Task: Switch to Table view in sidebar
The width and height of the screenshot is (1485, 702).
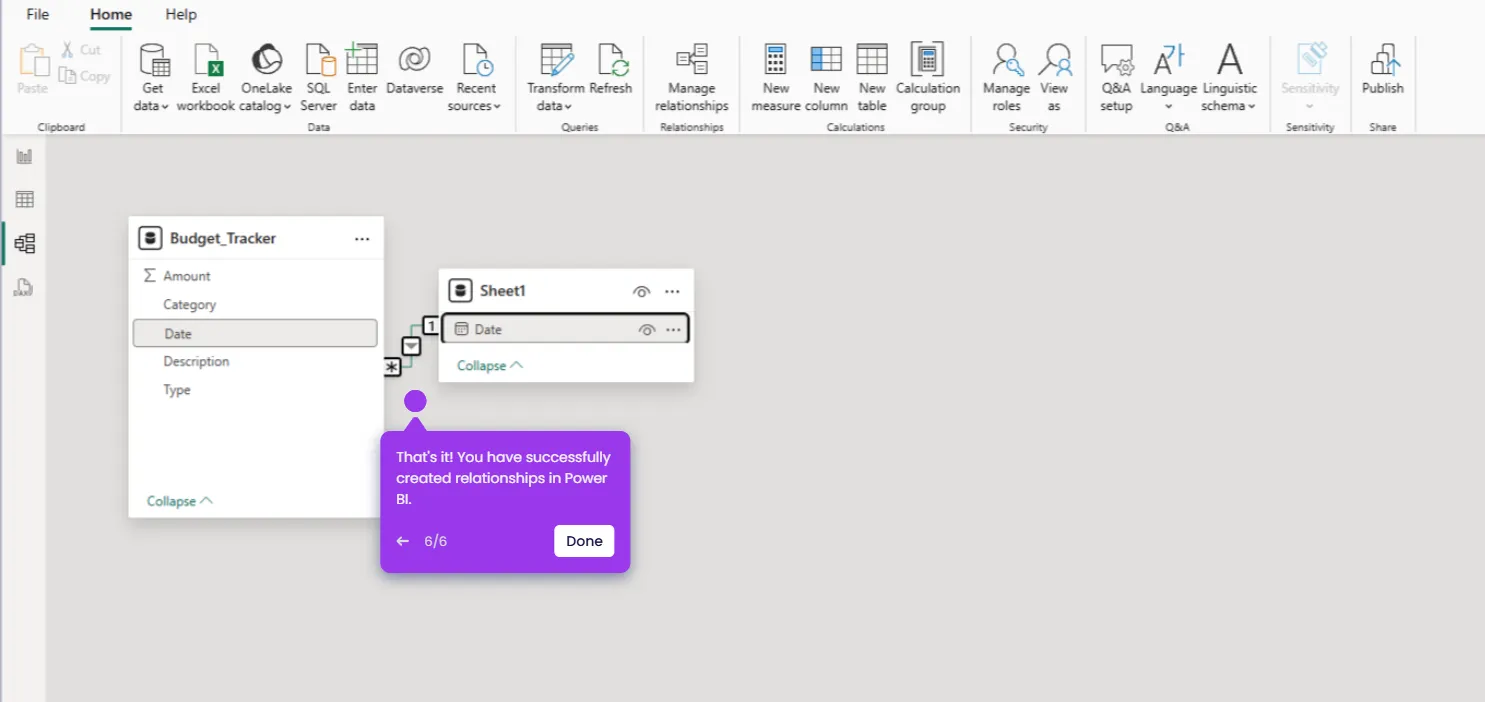Action: (x=25, y=200)
